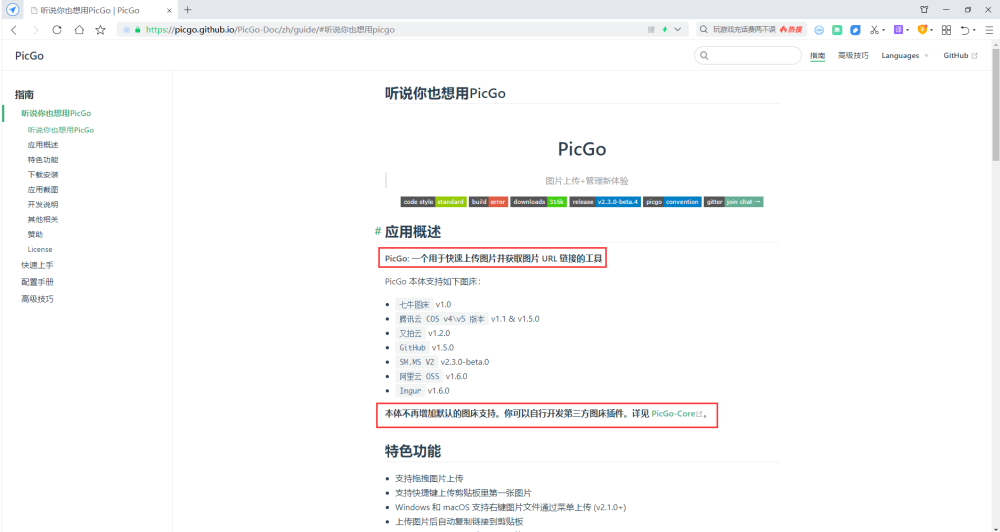Select the green sub-item 听说你也想用PicGo
1000x532 pixels.
click(61, 129)
